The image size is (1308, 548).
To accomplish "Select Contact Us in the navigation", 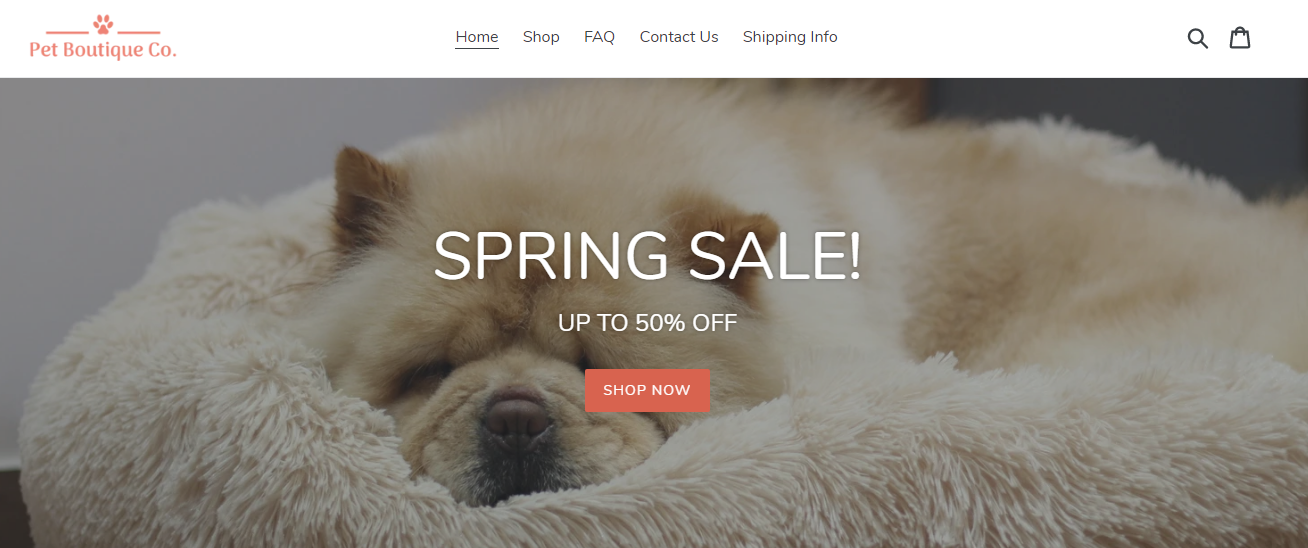I will pyautogui.click(x=679, y=37).
